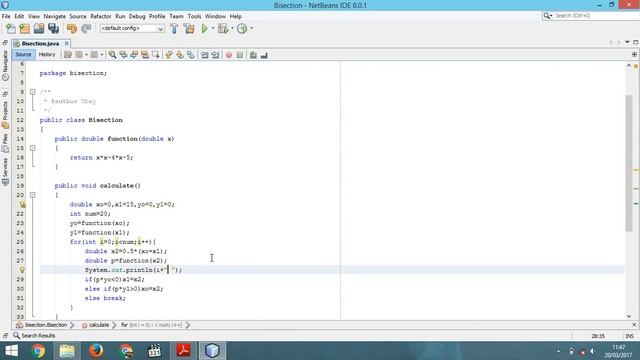Image resolution: width=640 pixels, height=360 pixels.
Task: Click the Comment icon in editor toolbar
Action: pos(253,55)
